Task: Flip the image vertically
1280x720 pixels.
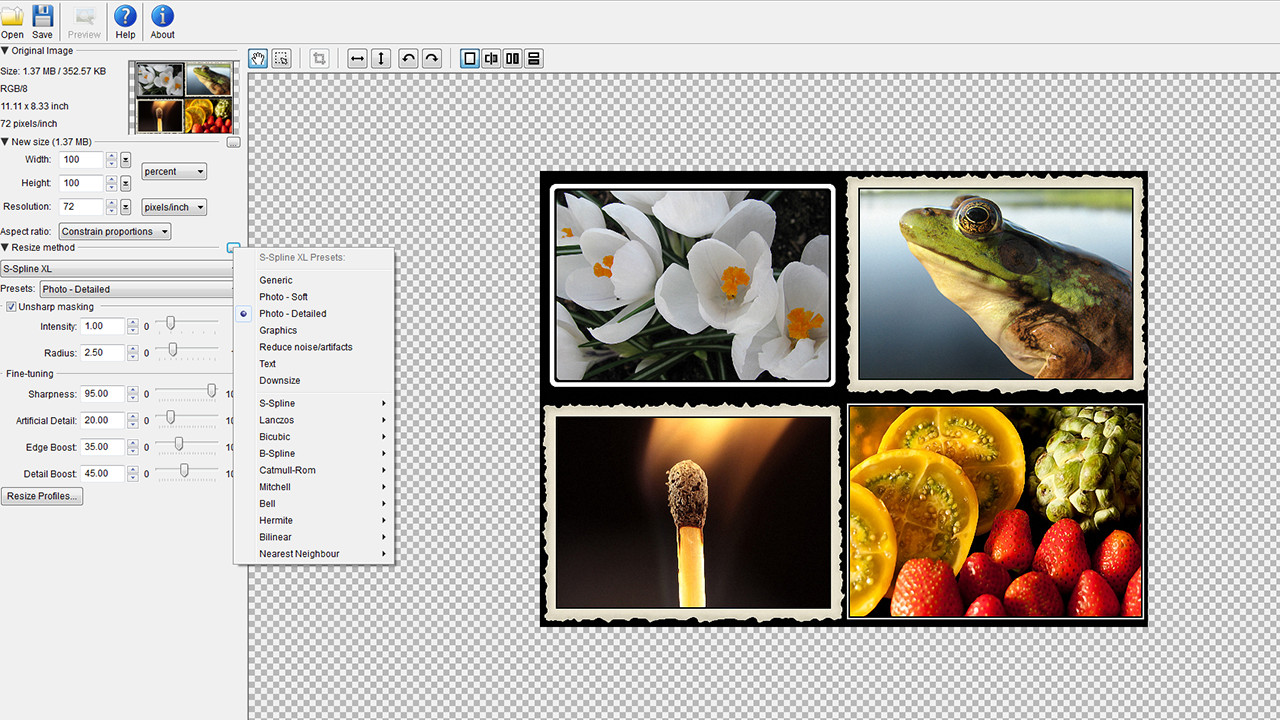Action: click(381, 59)
